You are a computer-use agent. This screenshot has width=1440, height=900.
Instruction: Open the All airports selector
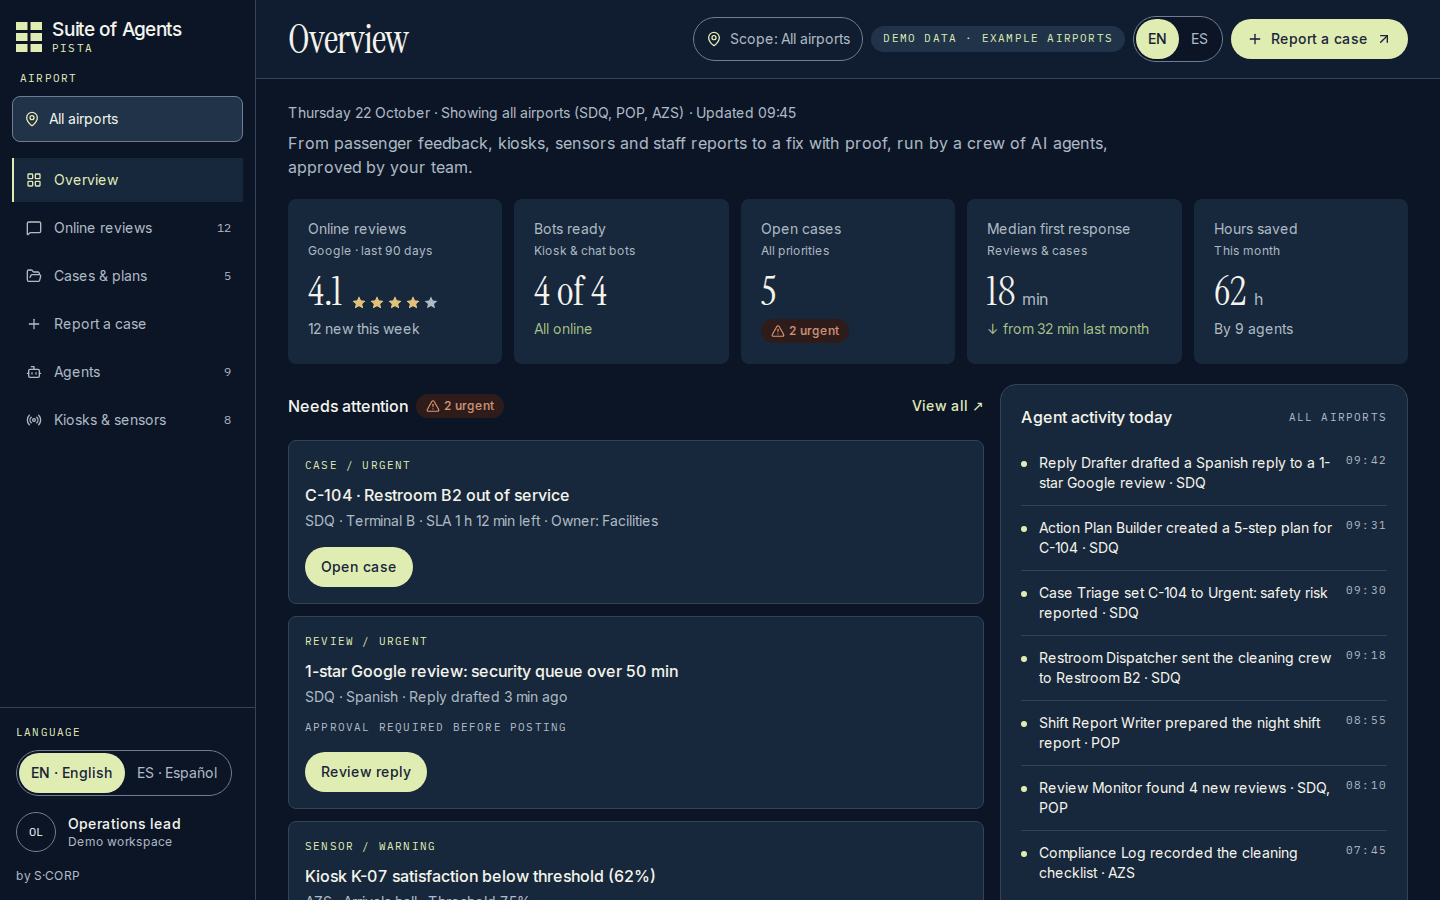pos(127,119)
